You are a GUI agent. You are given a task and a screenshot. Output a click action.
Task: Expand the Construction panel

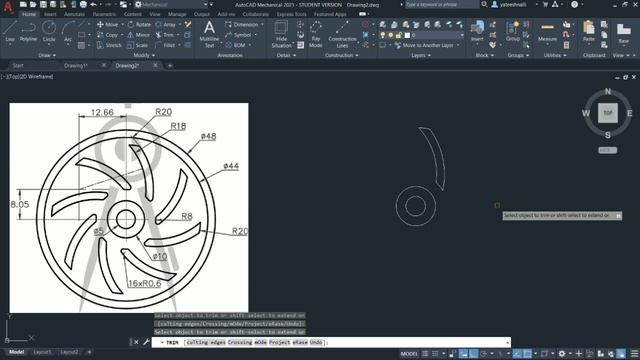tap(342, 55)
